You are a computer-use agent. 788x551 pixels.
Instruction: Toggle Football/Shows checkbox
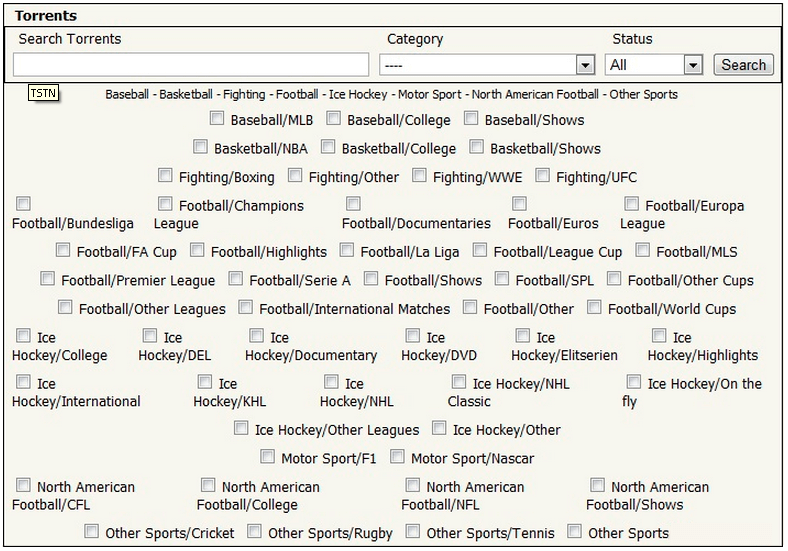[x=371, y=279]
